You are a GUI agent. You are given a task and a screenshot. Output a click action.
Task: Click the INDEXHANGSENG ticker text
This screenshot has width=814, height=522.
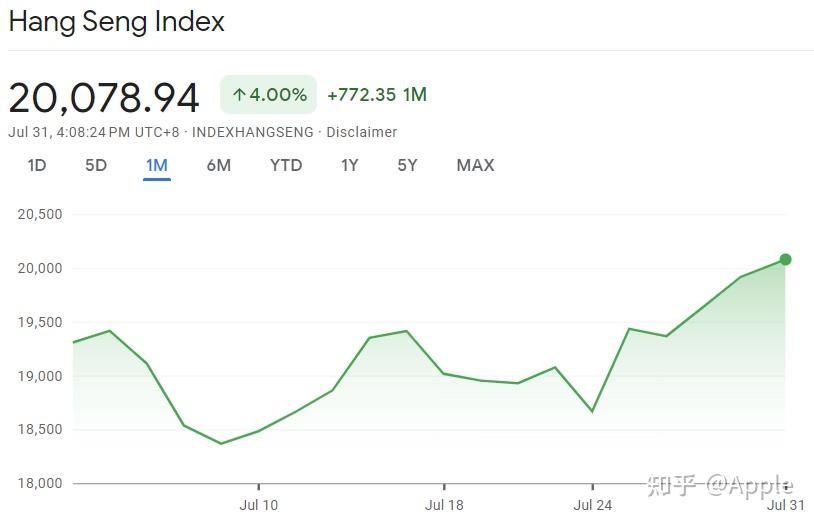(252, 132)
